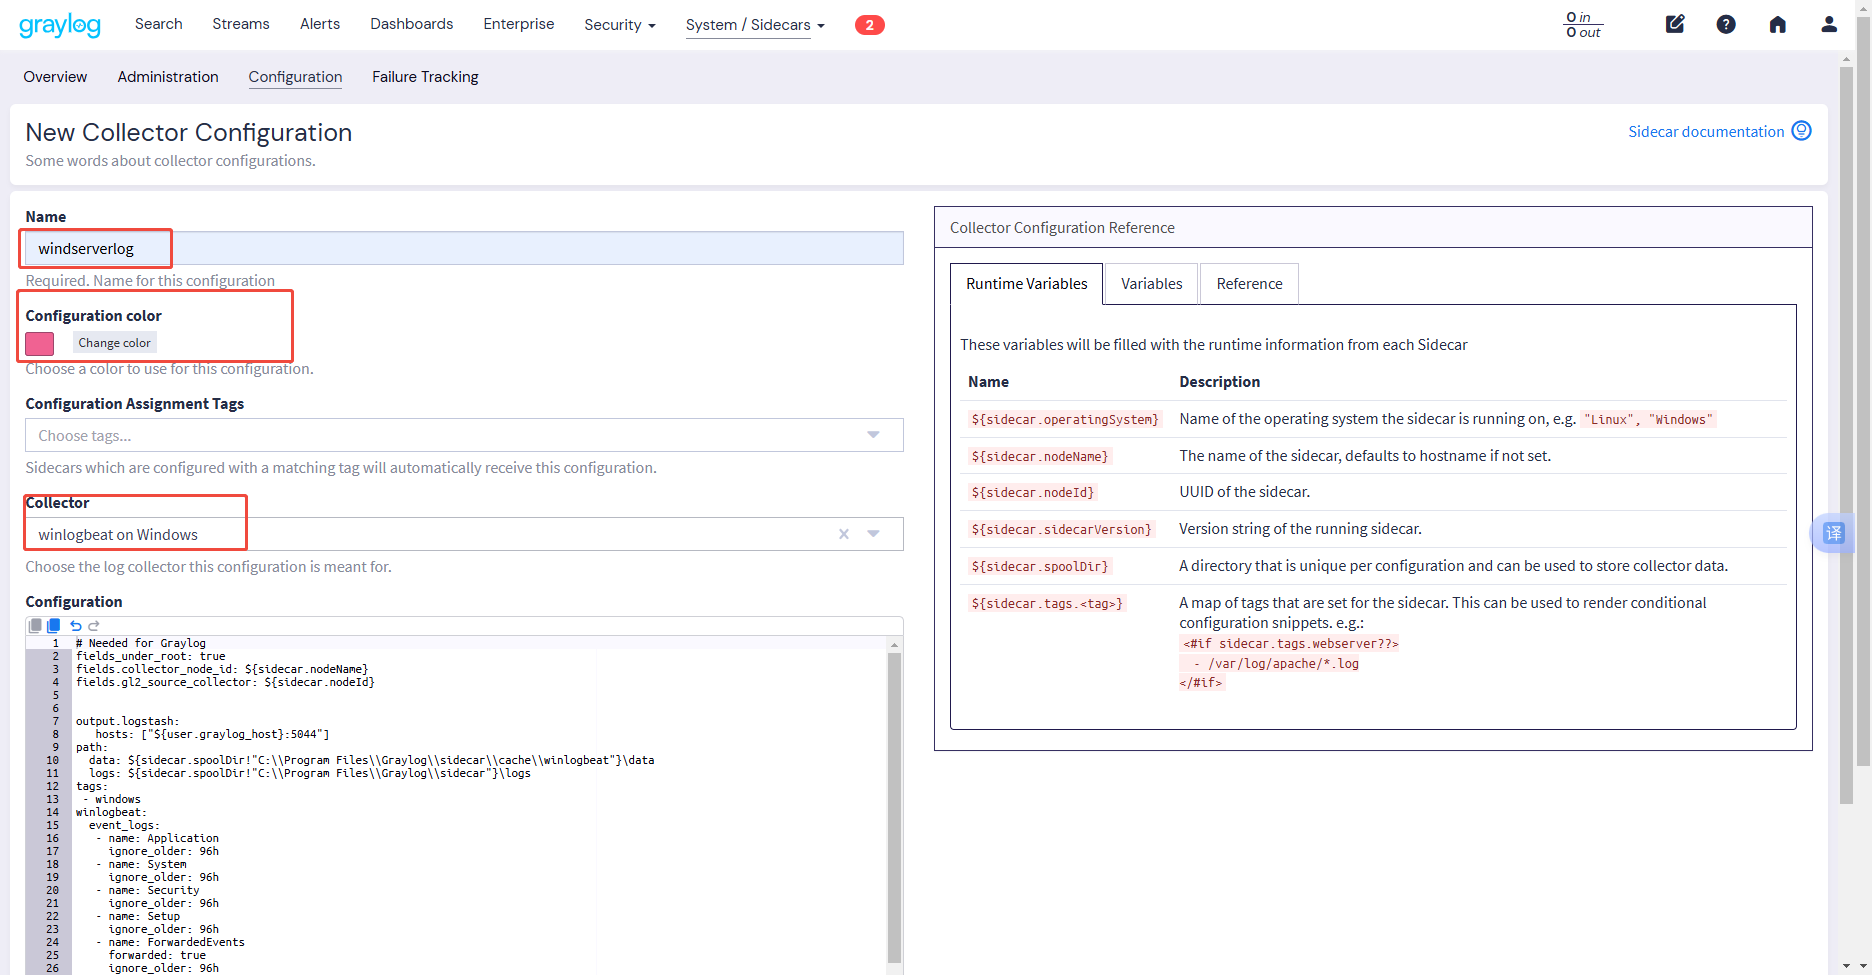Click the "<#if sidecar.tags.webserver??>" snippet
The width and height of the screenshot is (1872, 975).
pyautogui.click(x=1290, y=644)
